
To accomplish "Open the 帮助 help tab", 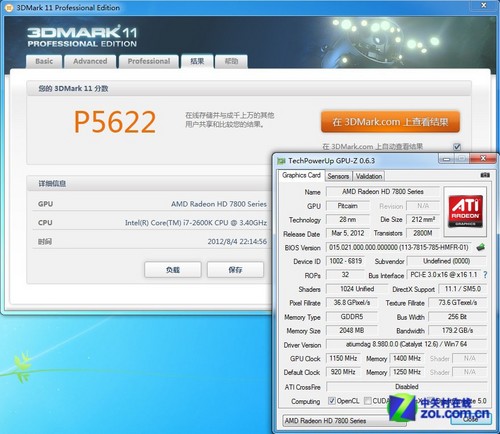I will 231,61.
